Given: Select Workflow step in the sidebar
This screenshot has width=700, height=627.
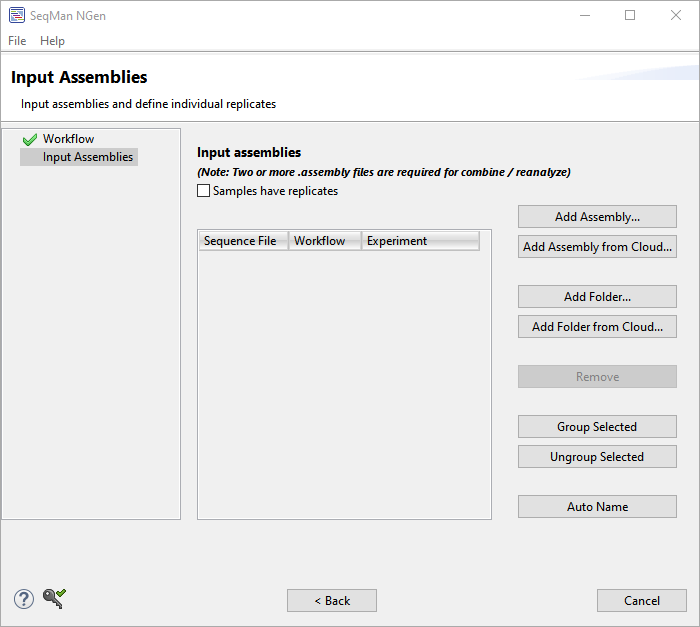Looking at the screenshot, I should 68,139.
